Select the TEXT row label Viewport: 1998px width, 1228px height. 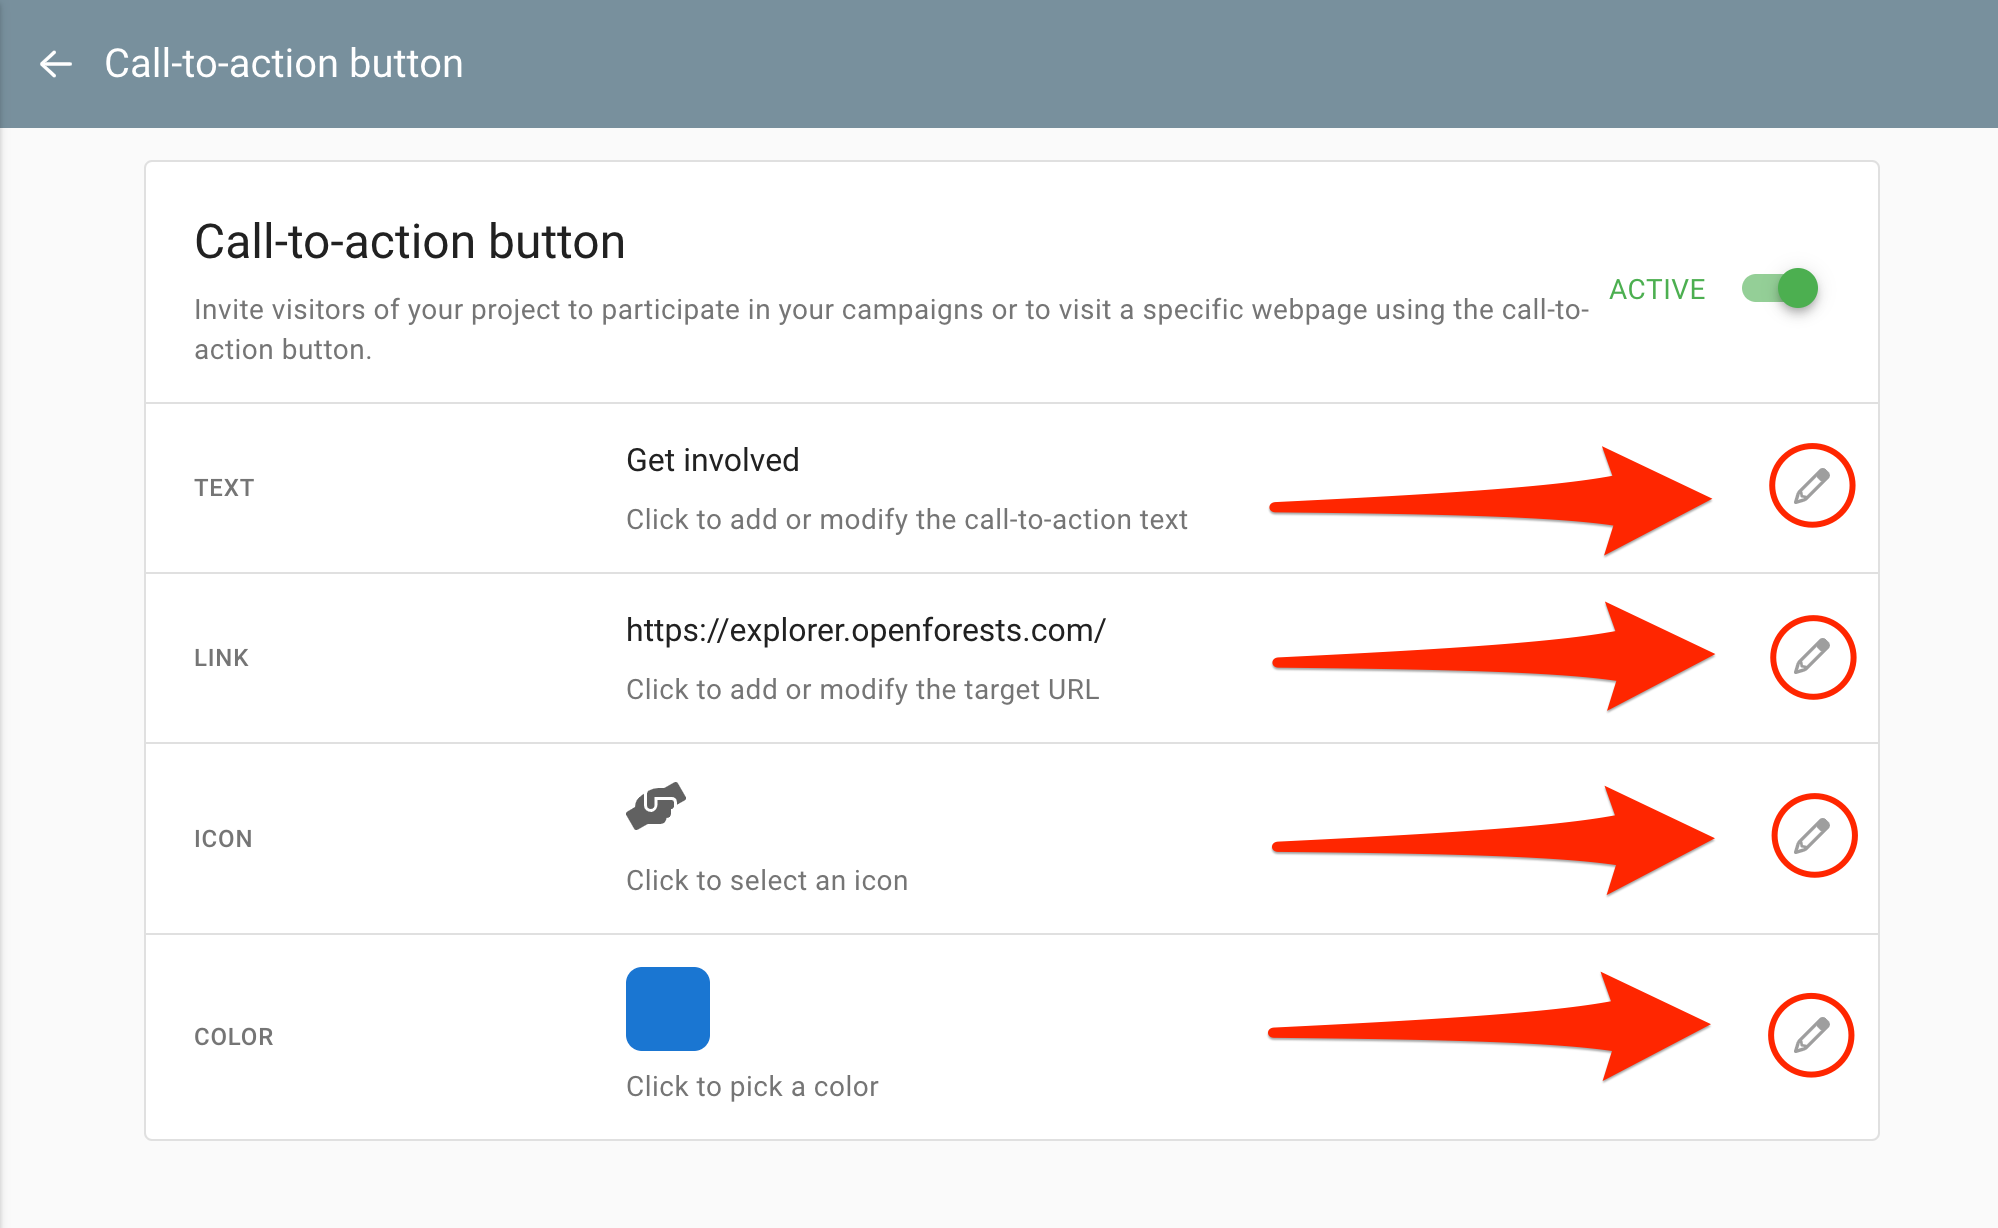click(x=224, y=488)
